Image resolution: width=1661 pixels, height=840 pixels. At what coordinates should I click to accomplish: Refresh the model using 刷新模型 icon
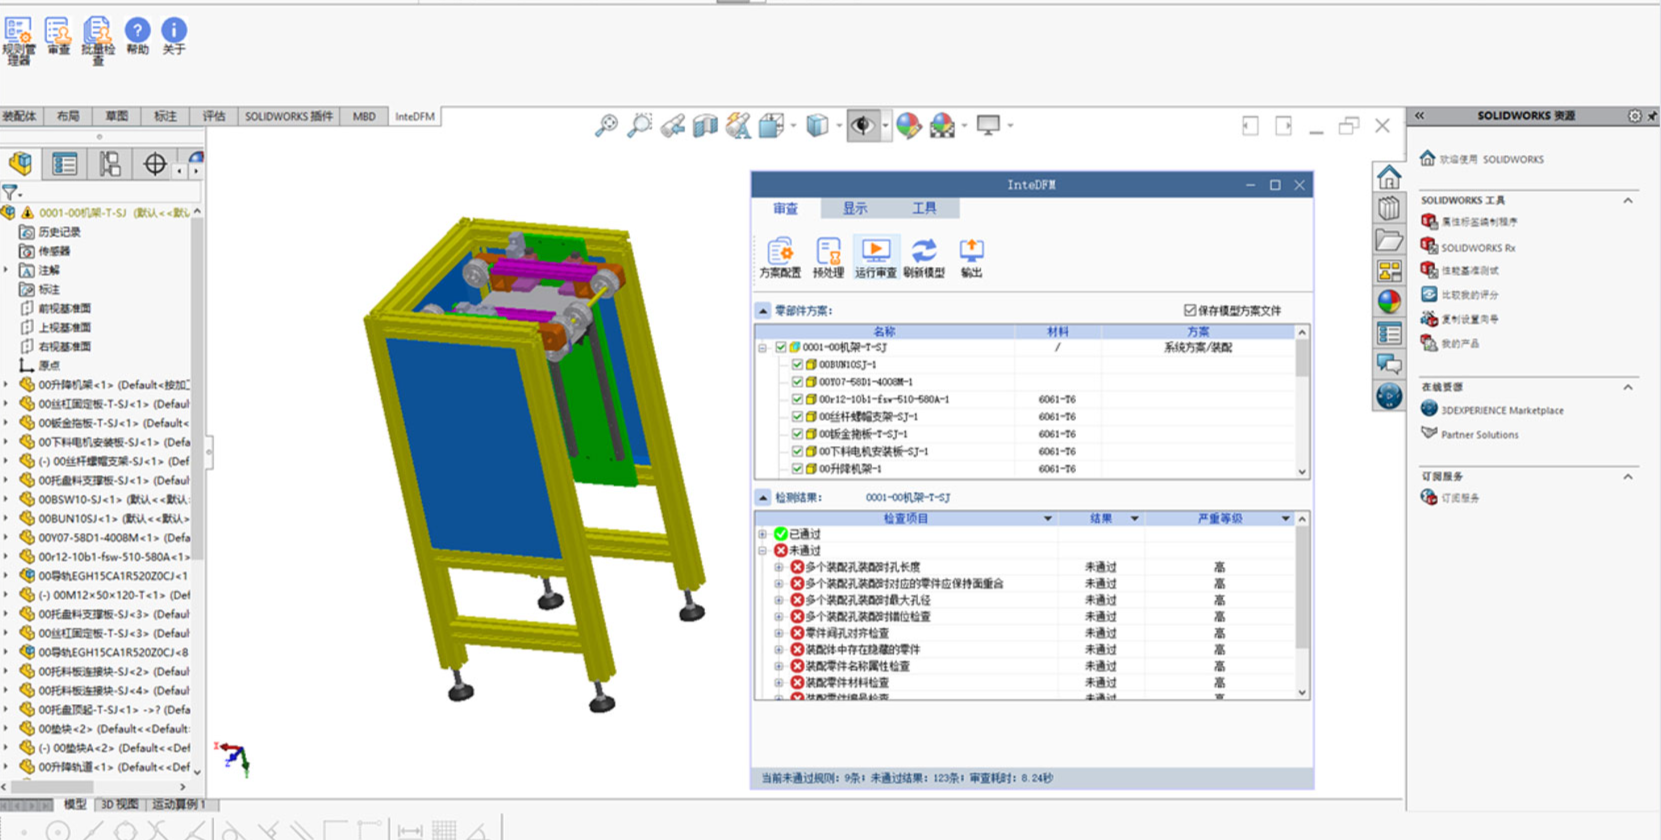(924, 258)
